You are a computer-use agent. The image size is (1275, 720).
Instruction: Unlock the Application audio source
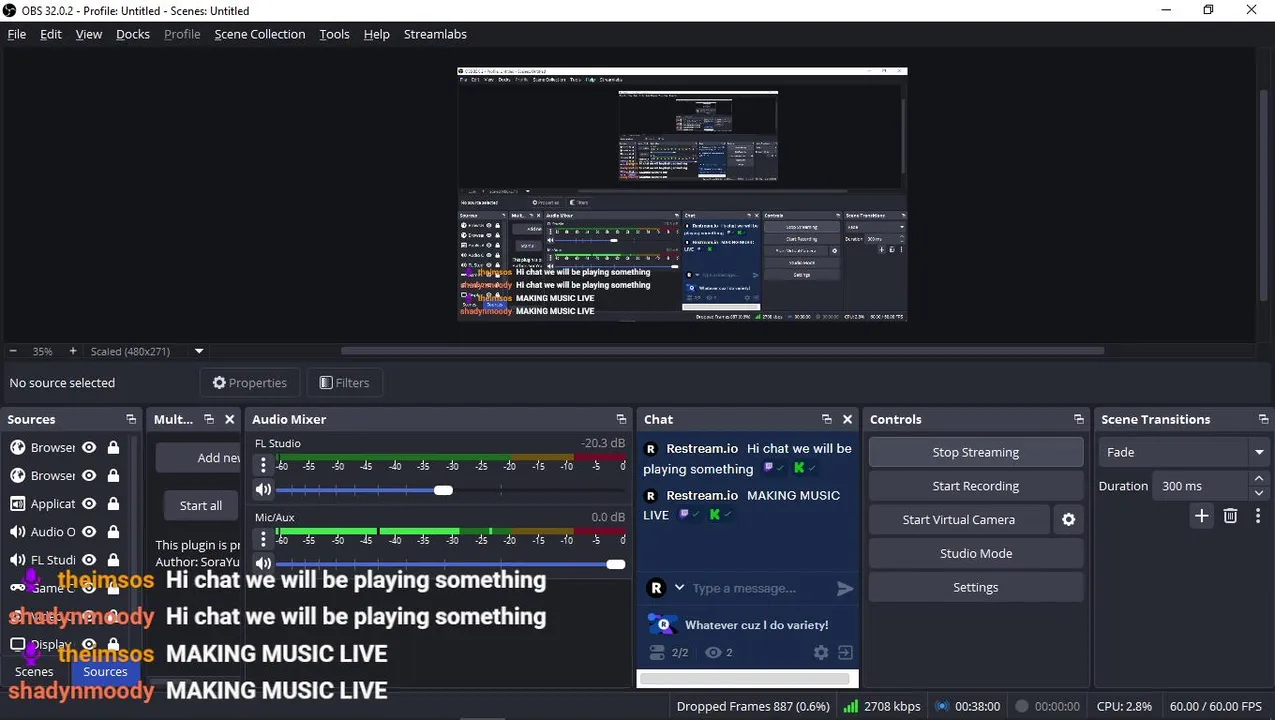[113, 504]
